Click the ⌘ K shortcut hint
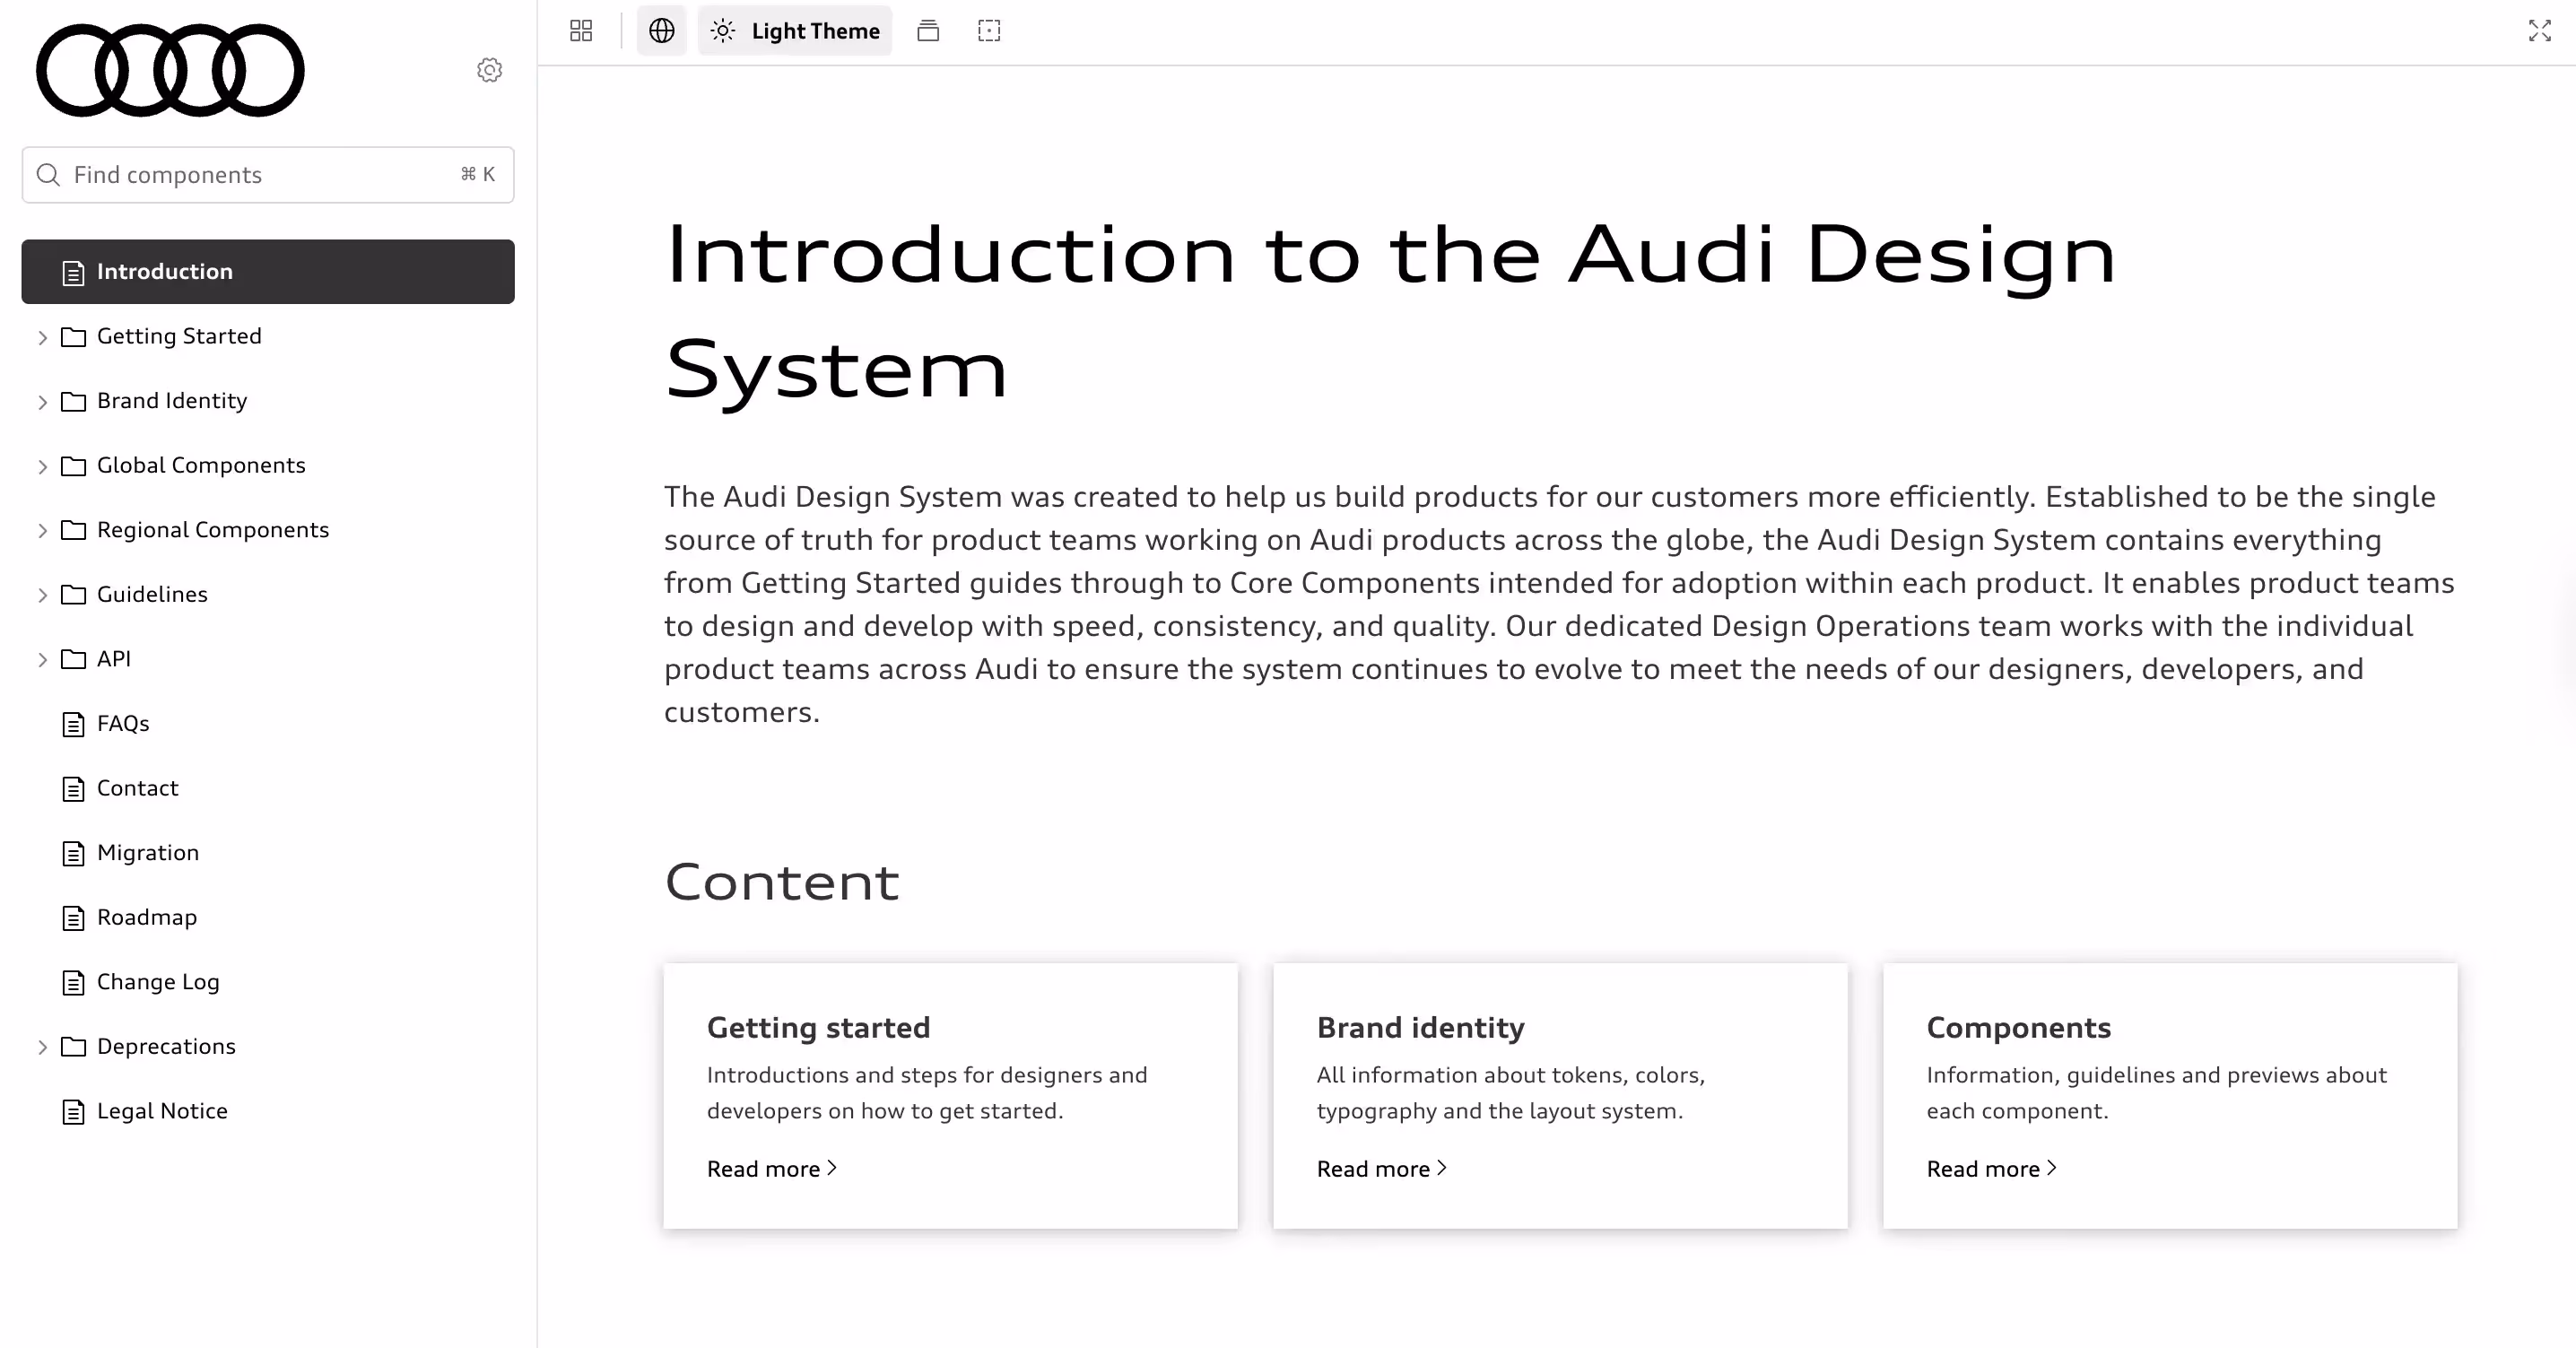2576x1348 pixels. coord(478,174)
